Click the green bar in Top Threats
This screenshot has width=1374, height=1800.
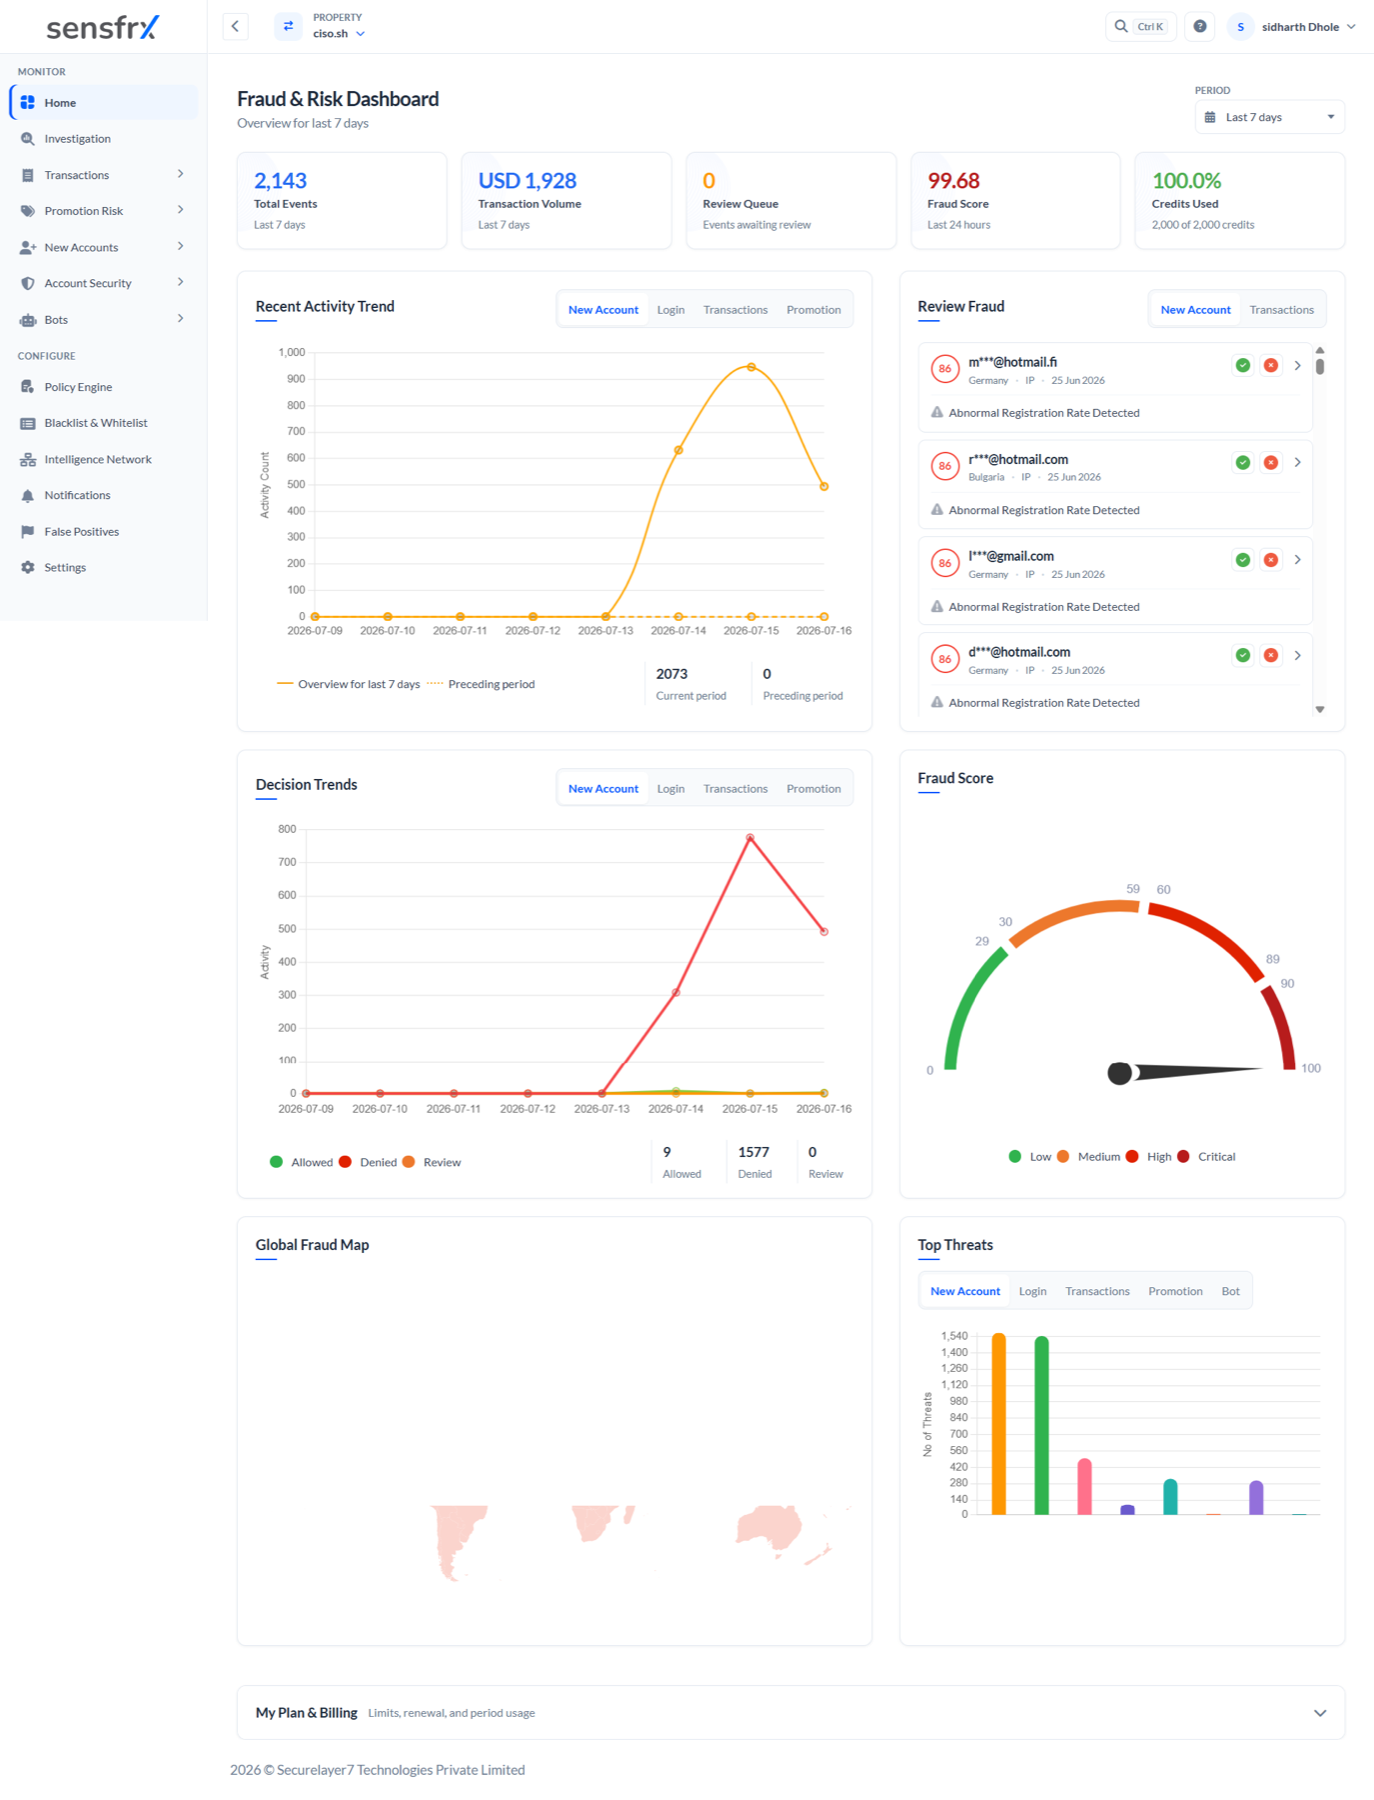(x=1041, y=1425)
